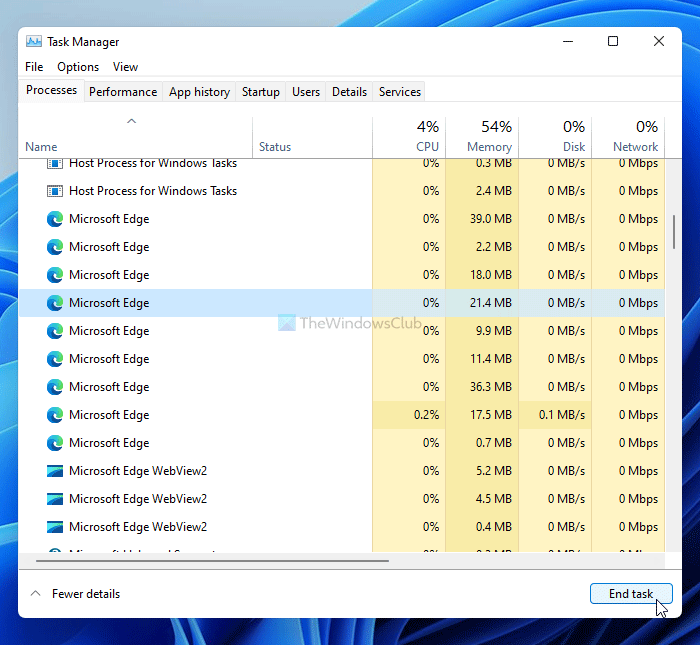Viewport: 700px width, 645px height.
Task: Select the Microsoft Edge process with 0.2% CPU
Action: pos(342,416)
